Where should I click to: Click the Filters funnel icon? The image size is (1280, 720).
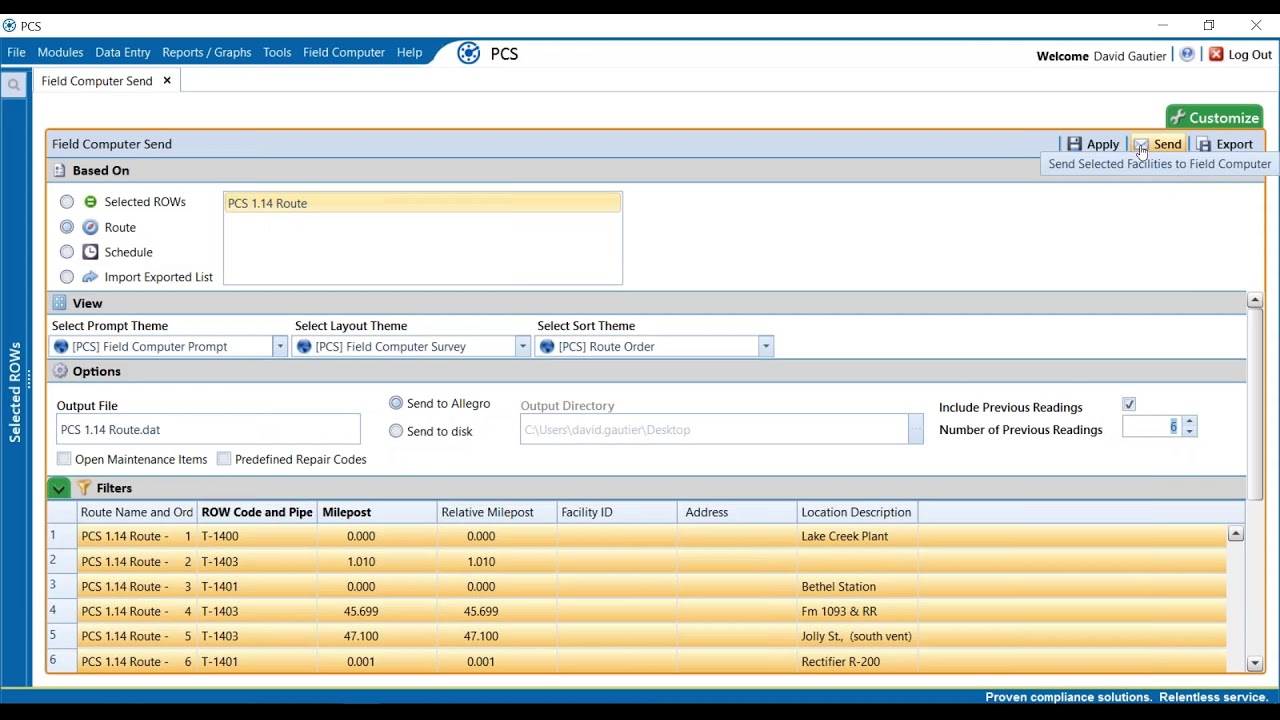coord(84,488)
